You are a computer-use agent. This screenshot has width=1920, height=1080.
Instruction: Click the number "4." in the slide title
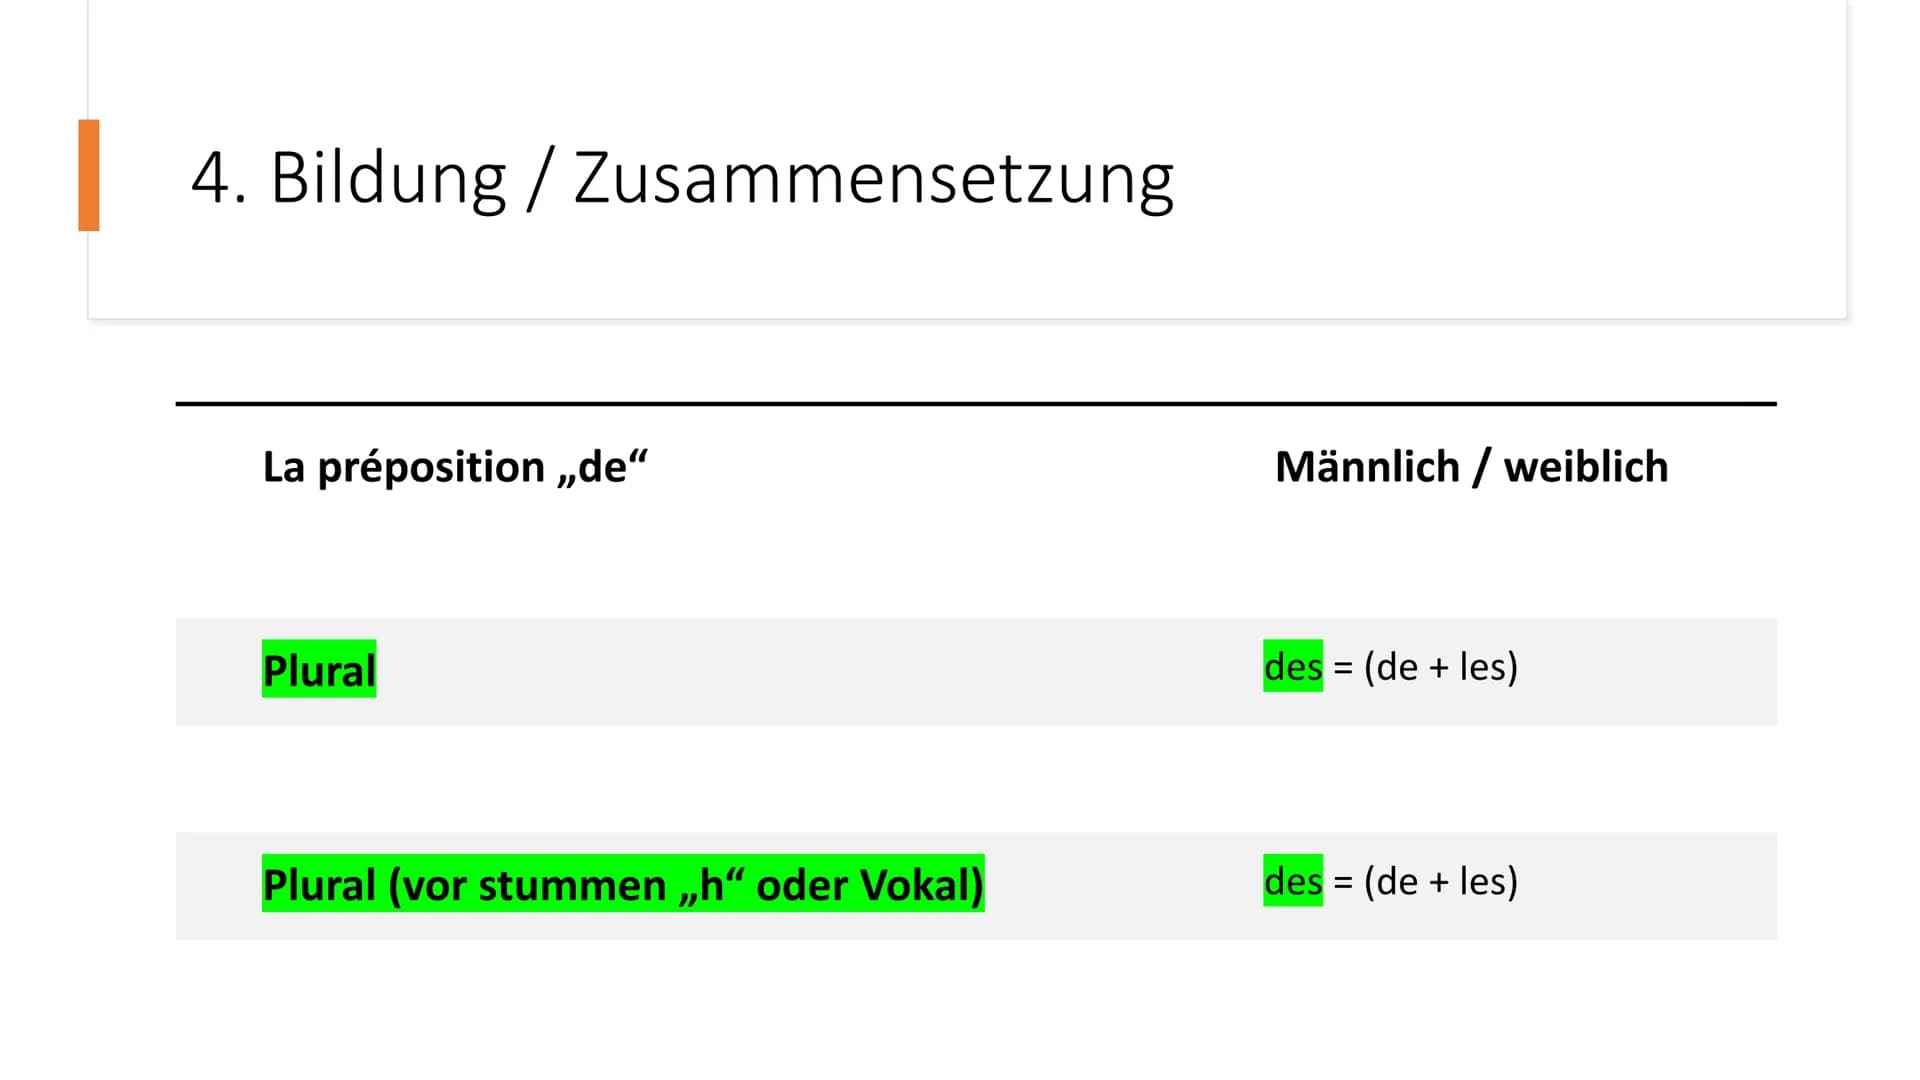coord(218,179)
